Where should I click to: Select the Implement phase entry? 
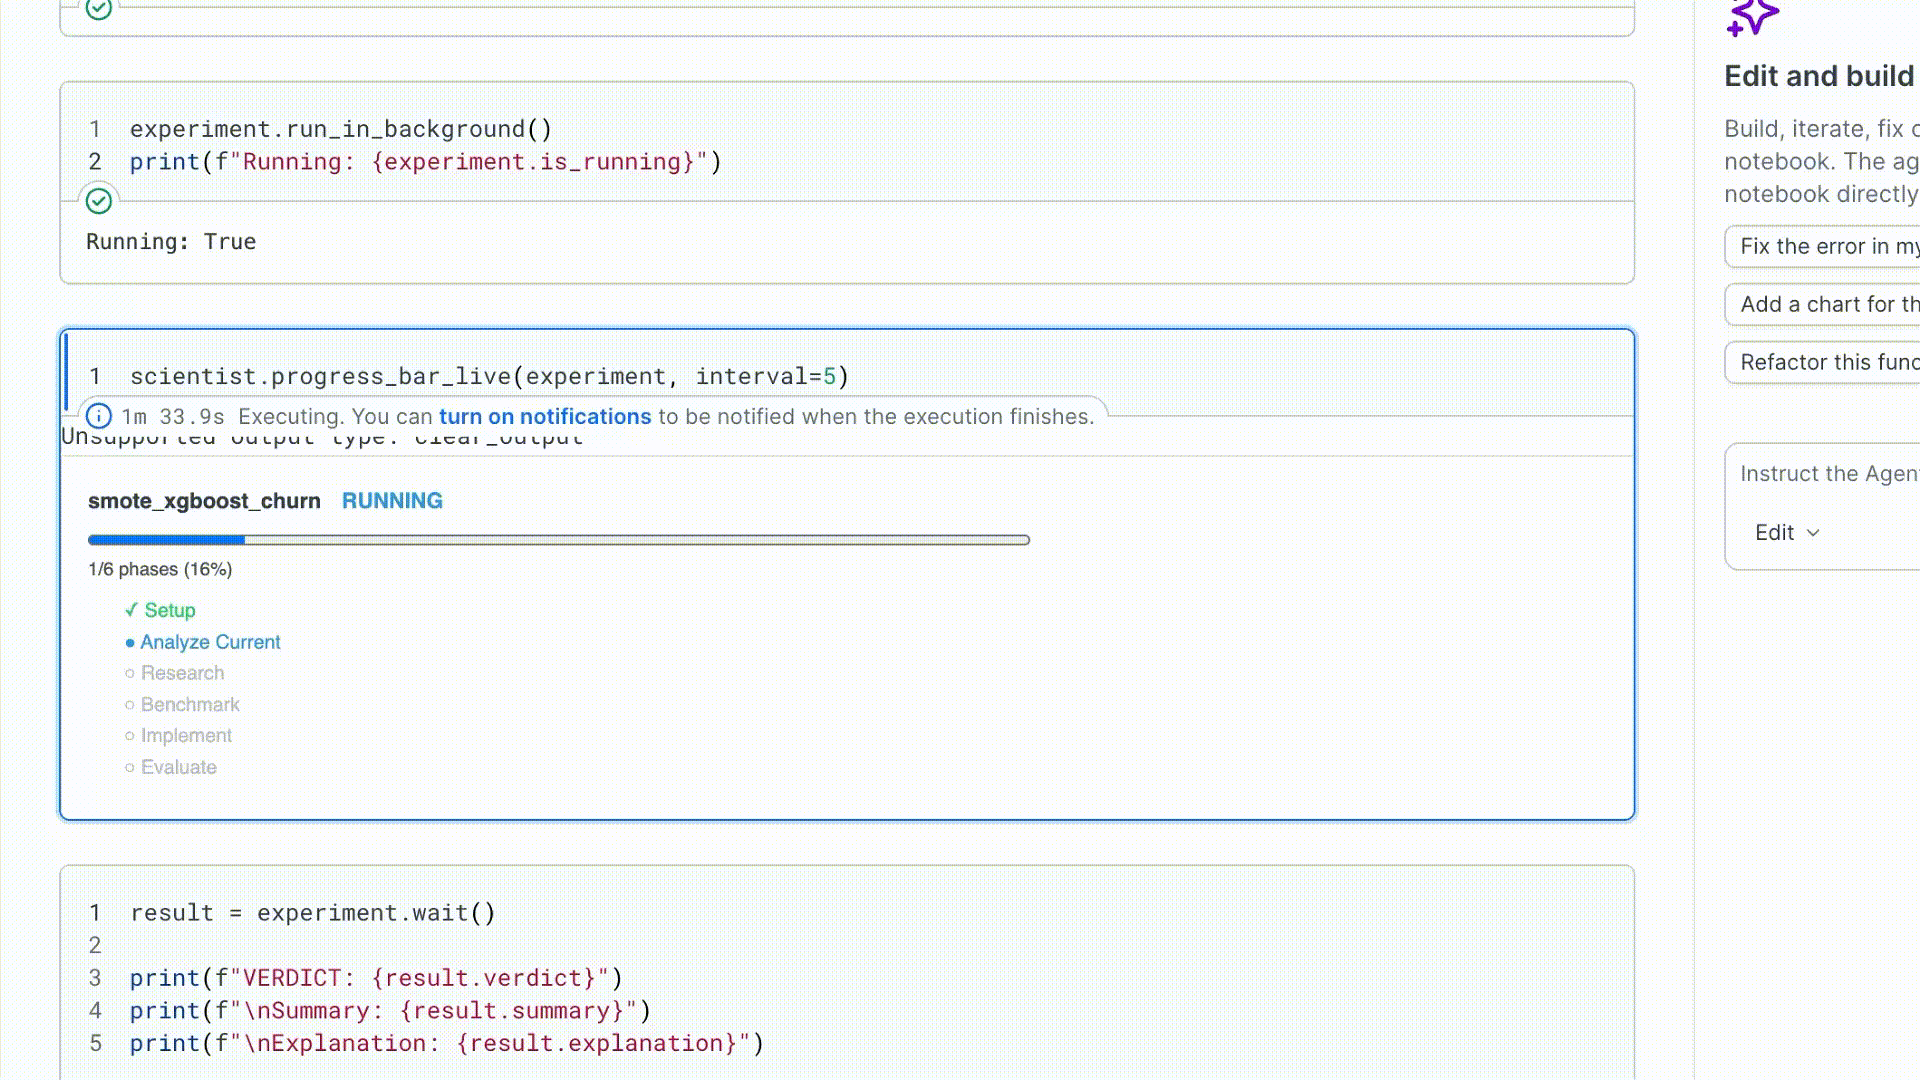pyautogui.click(x=179, y=736)
